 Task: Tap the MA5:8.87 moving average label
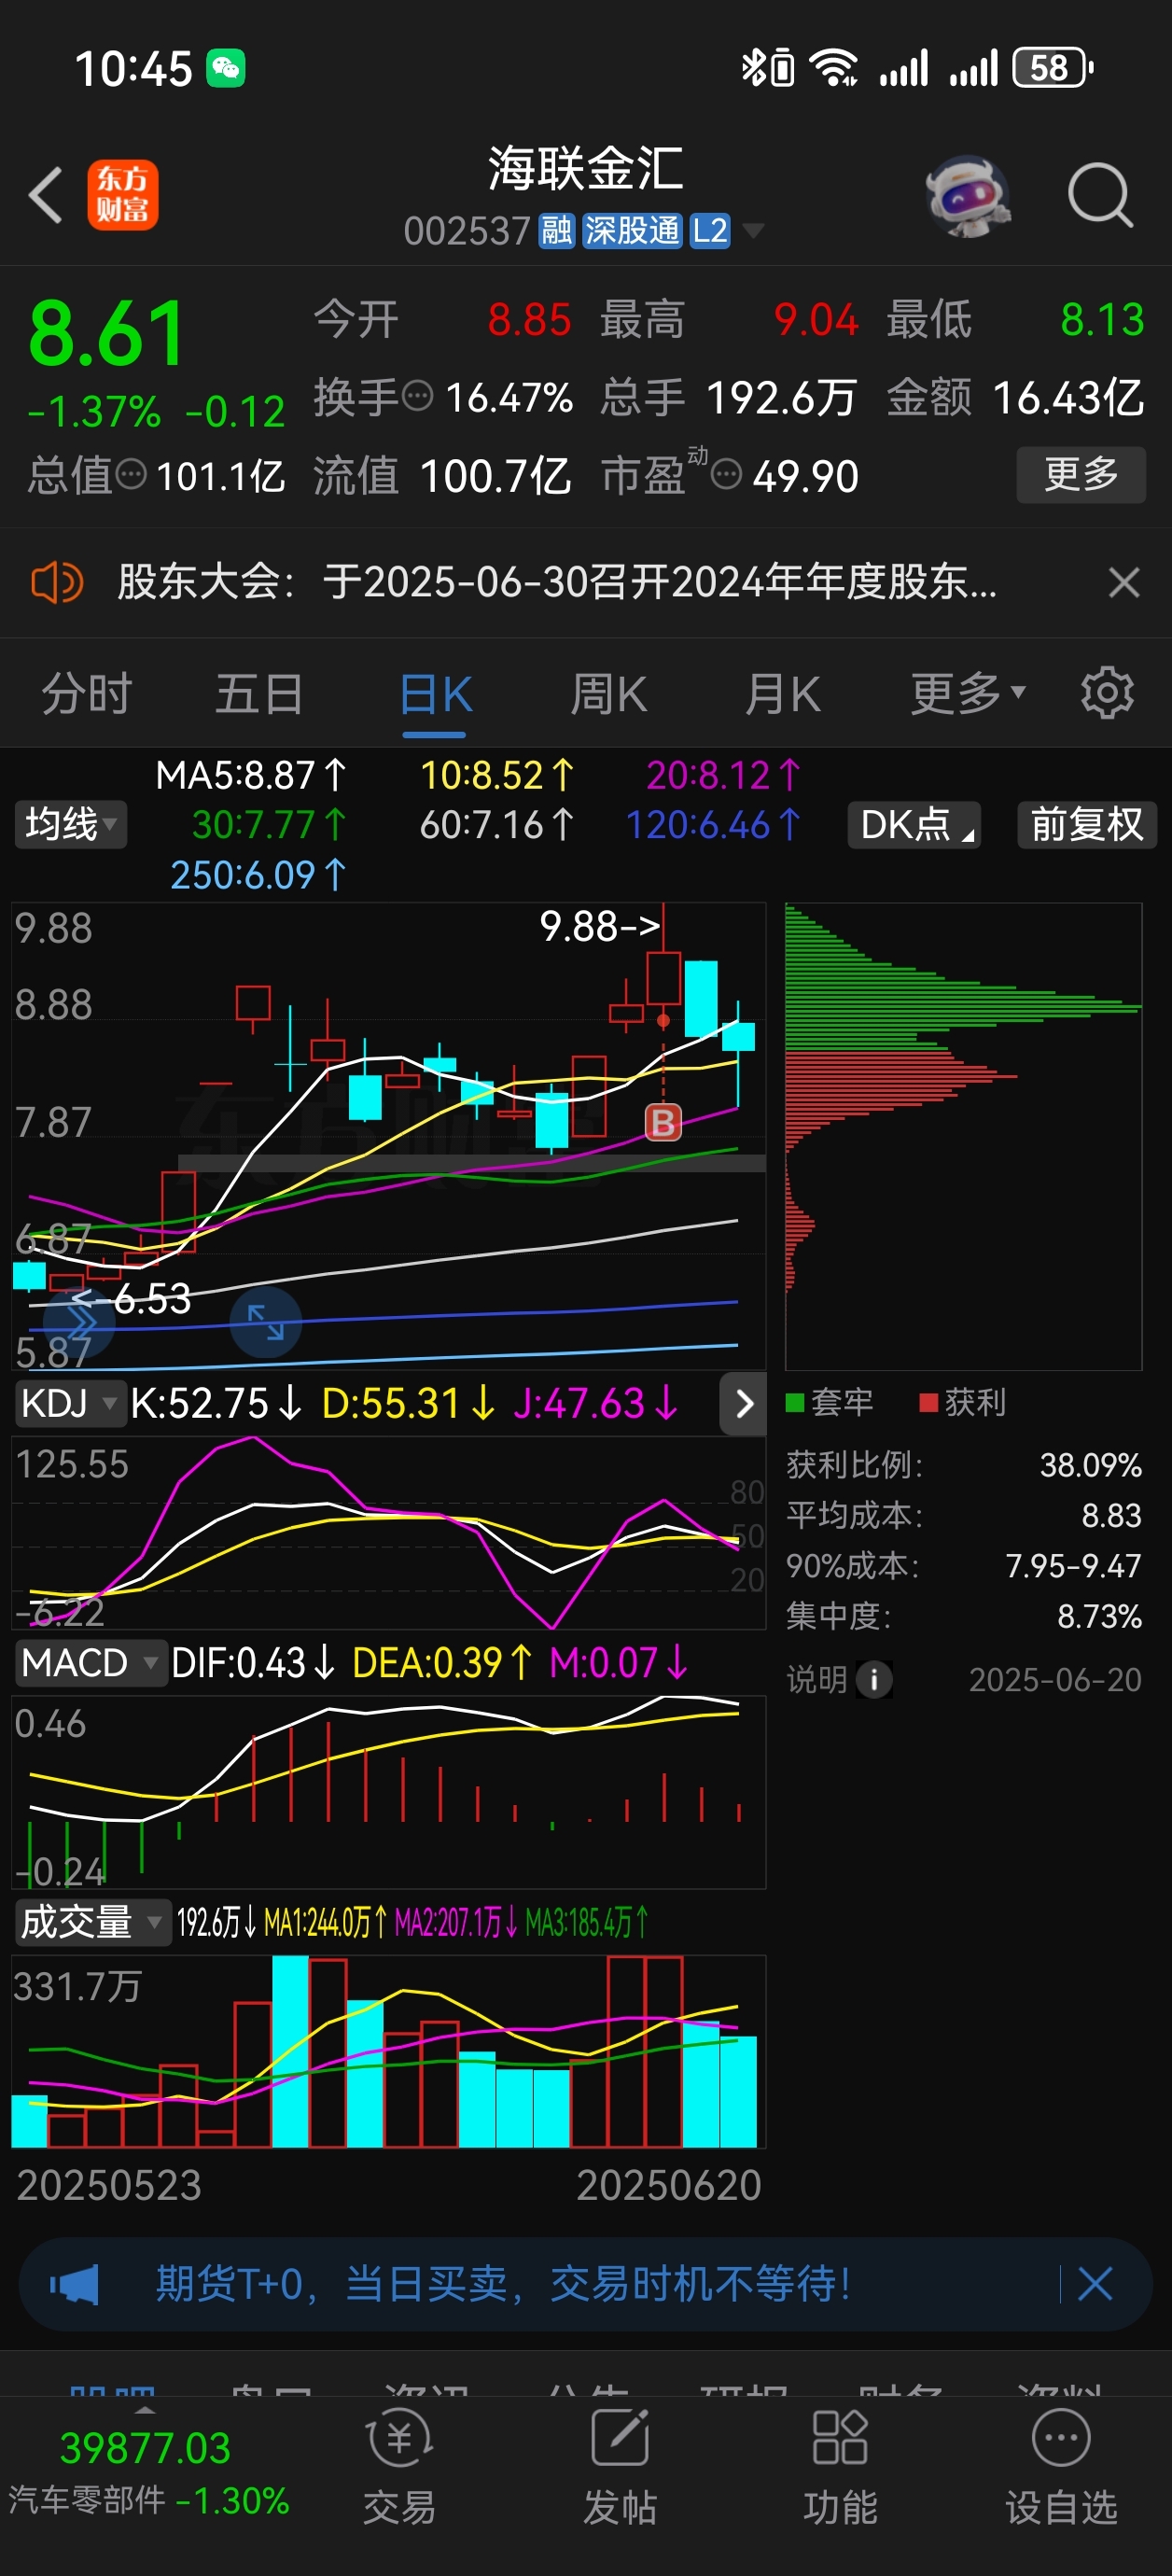pyautogui.click(x=251, y=775)
